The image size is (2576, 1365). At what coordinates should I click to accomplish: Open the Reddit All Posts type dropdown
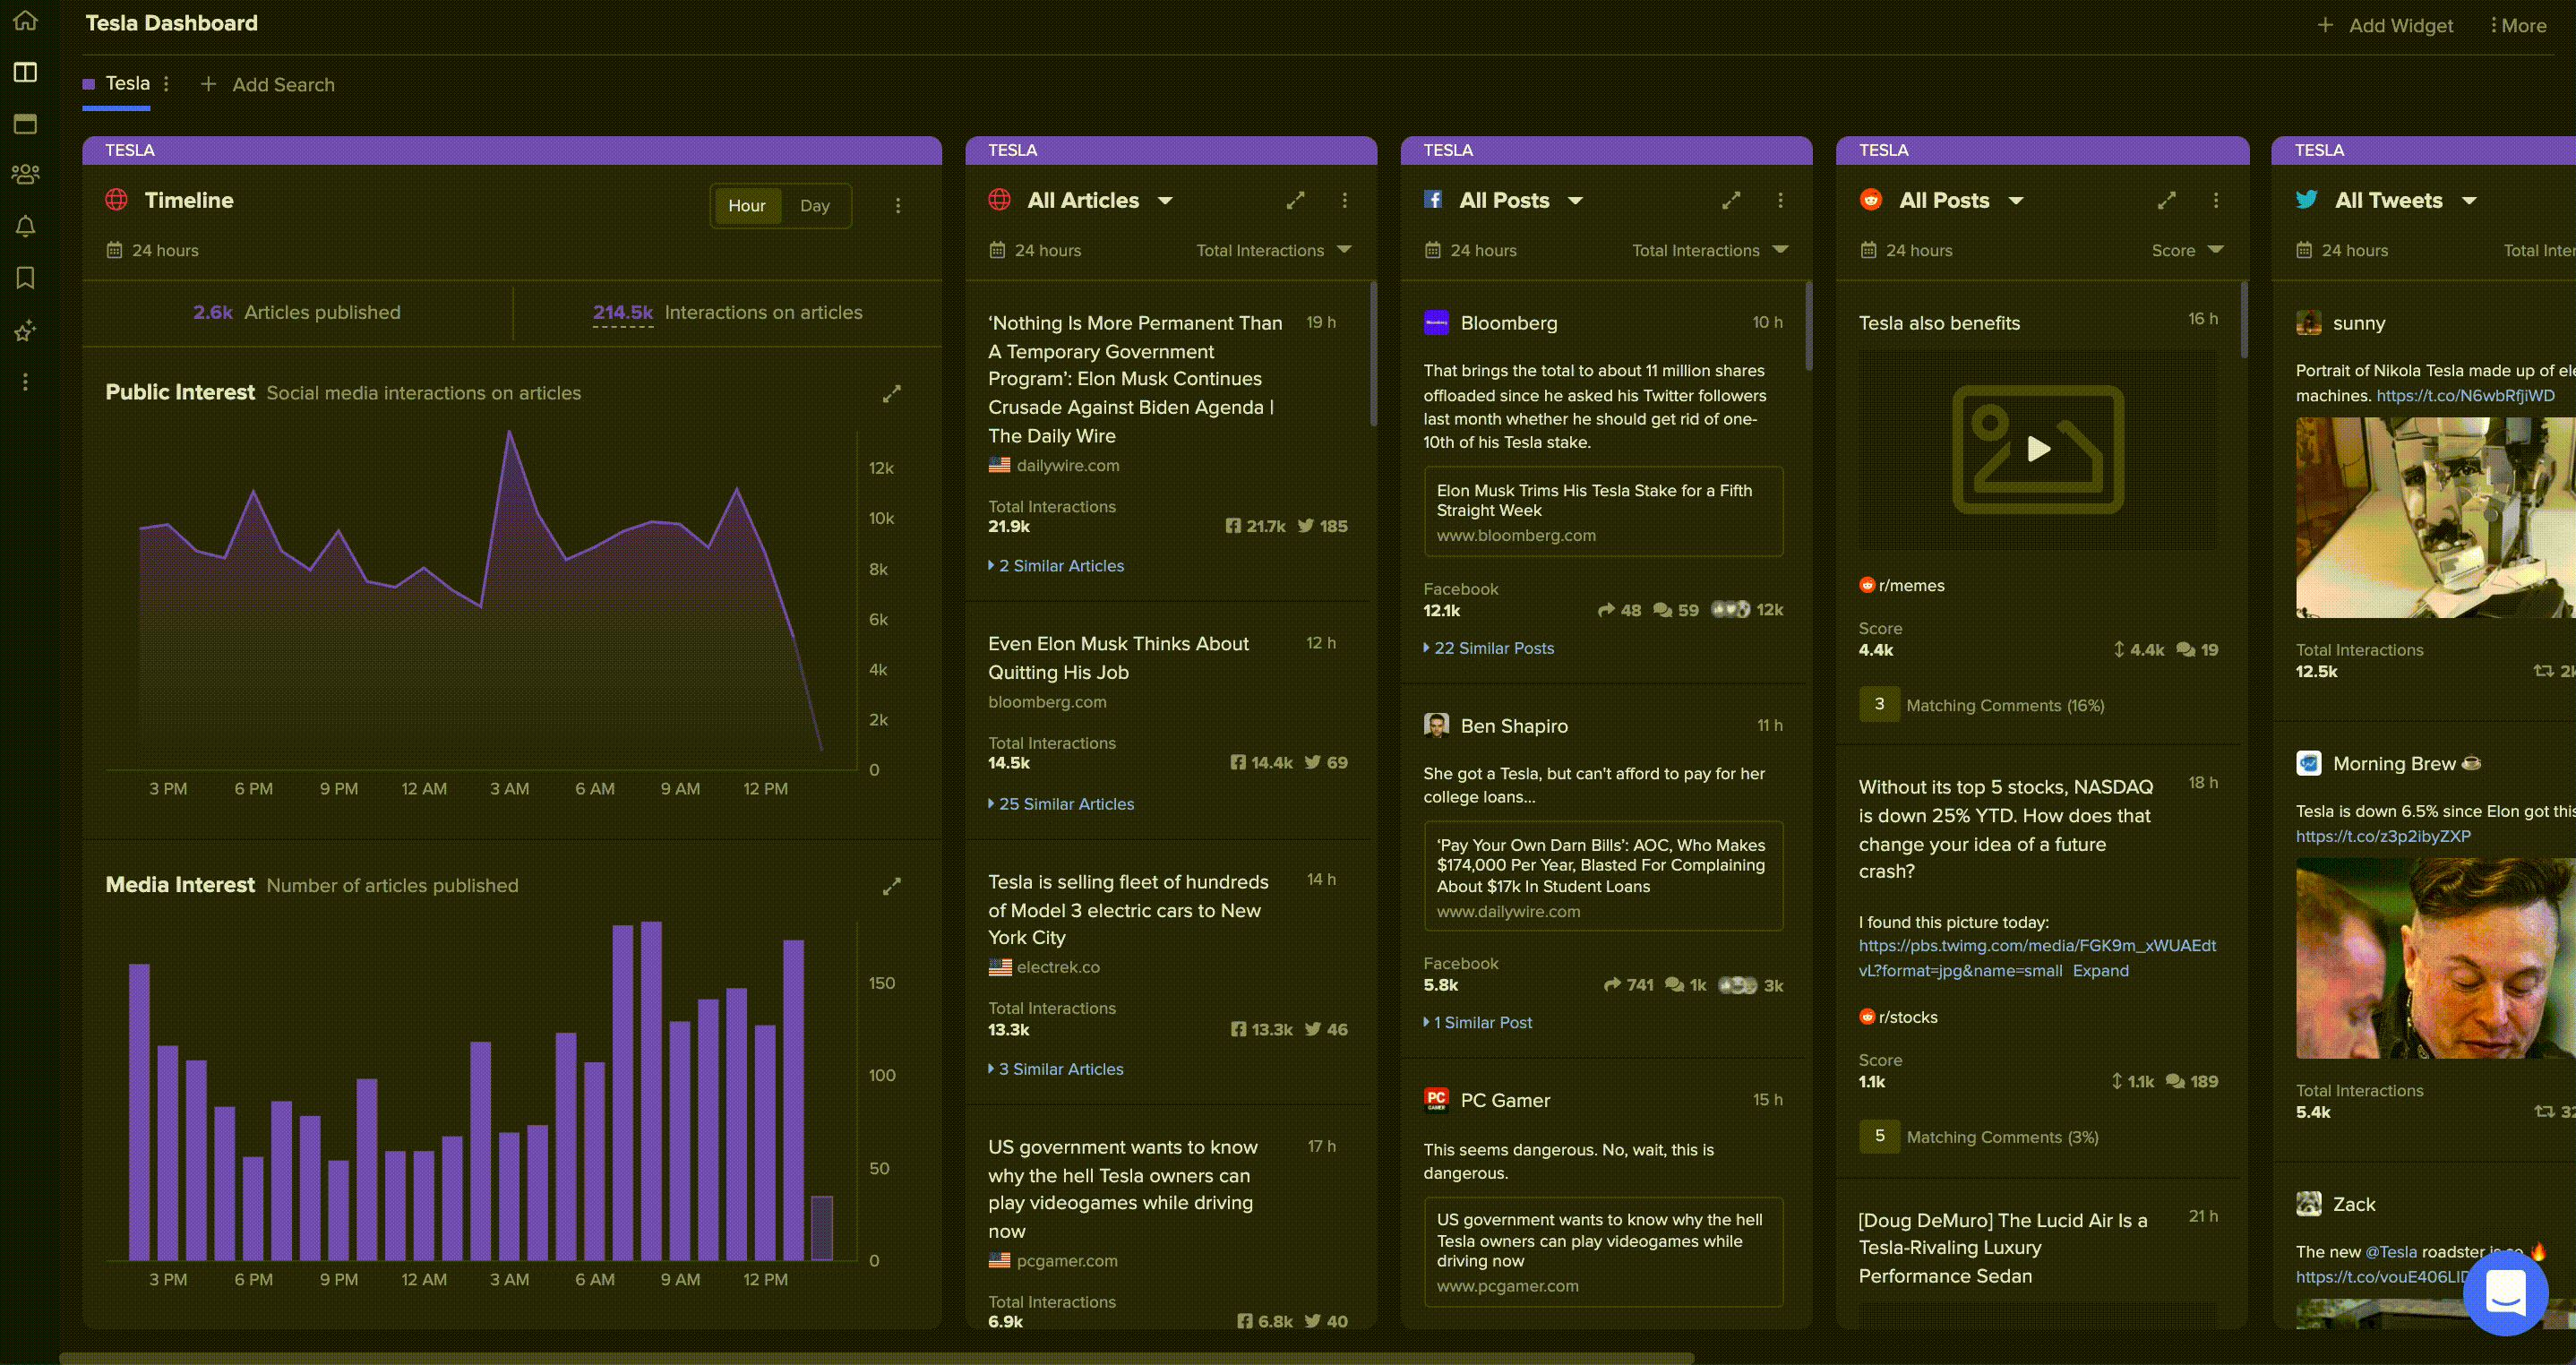click(x=2016, y=201)
